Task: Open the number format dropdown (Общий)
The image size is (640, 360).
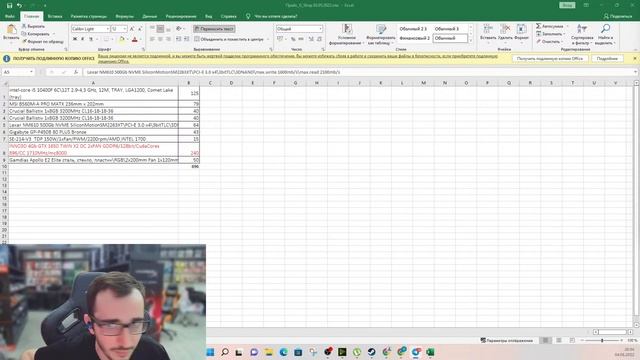Action: 320,29
